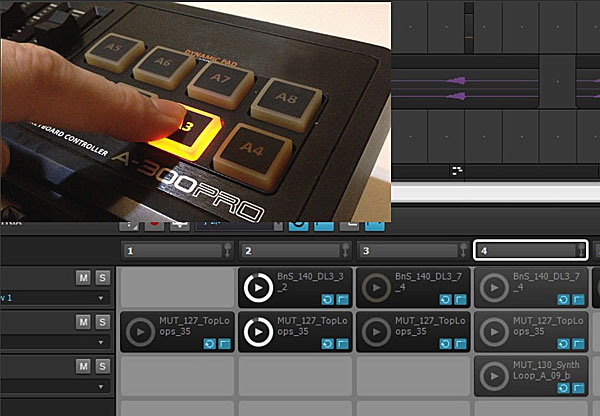
Task: Click the red record button in Matrix toolbar
Action: pyautogui.click(x=155, y=226)
